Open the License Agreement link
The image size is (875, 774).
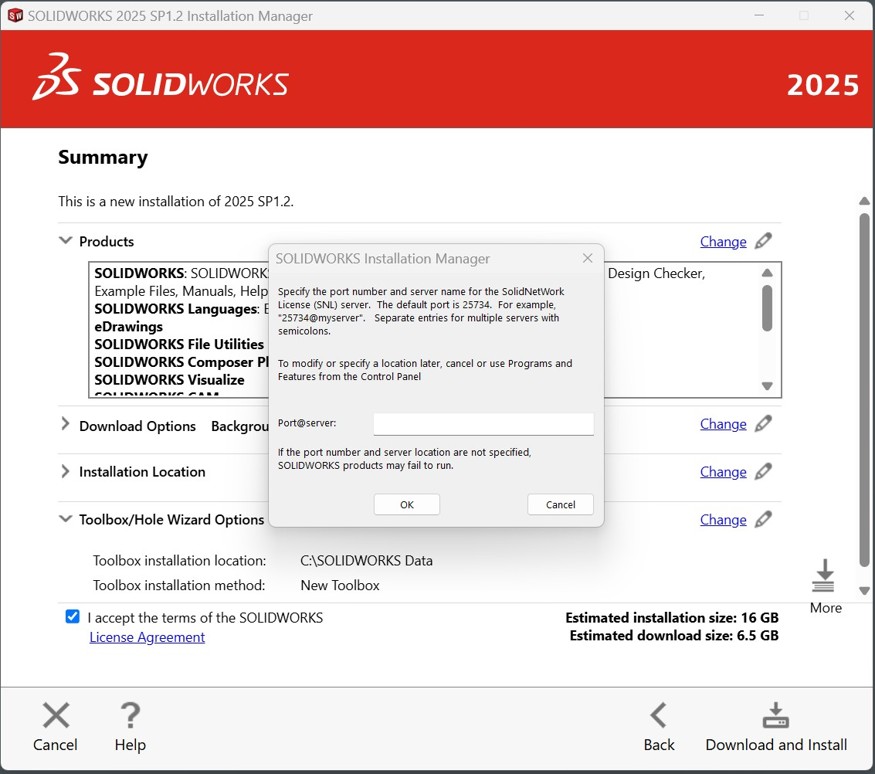[147, 637]
